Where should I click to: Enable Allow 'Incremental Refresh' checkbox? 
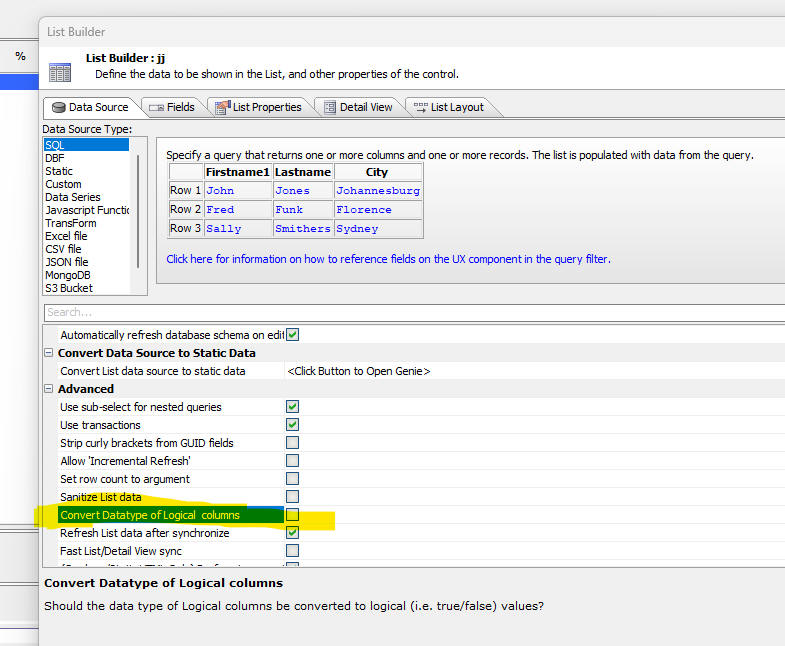(x=293, y=461)
